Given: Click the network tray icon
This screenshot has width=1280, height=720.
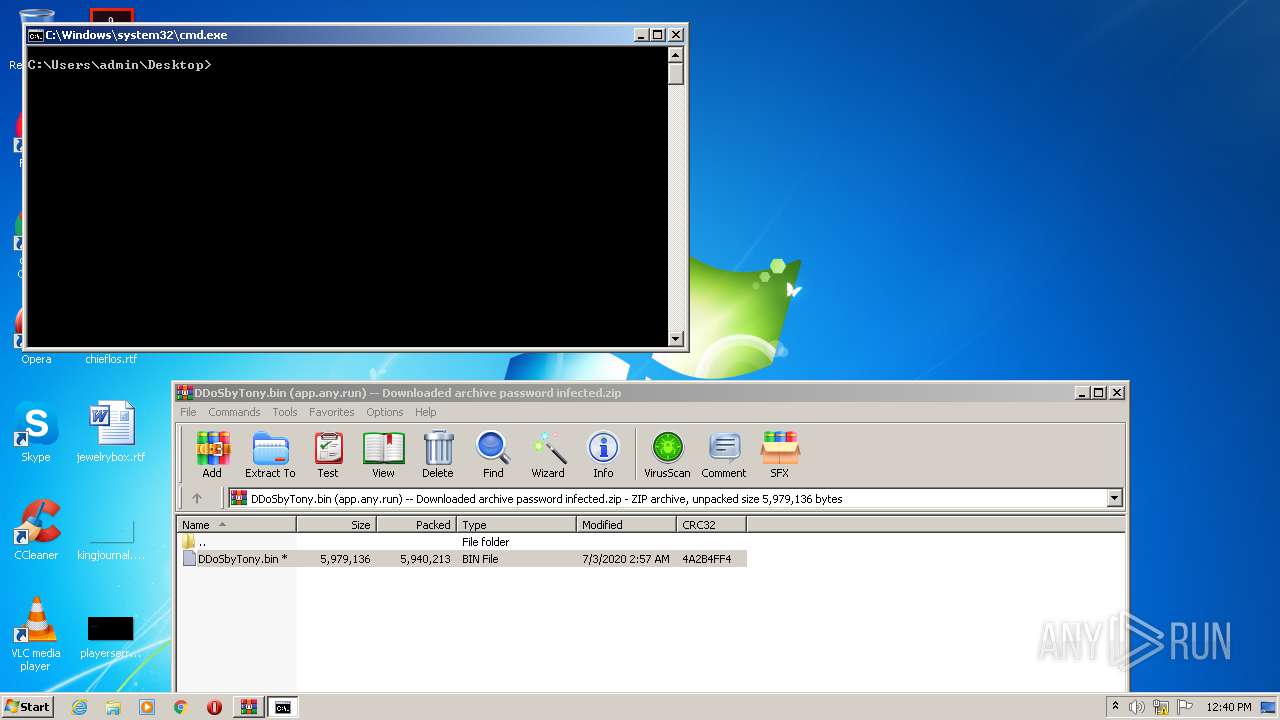Looking at the screenshot, I should tap(1161, 707).
